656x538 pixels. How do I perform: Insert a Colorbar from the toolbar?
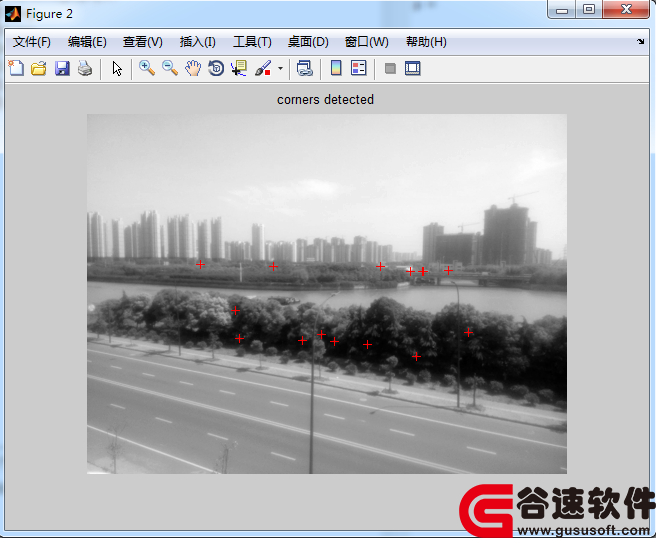pyautogui.click(x=336, y=68)
